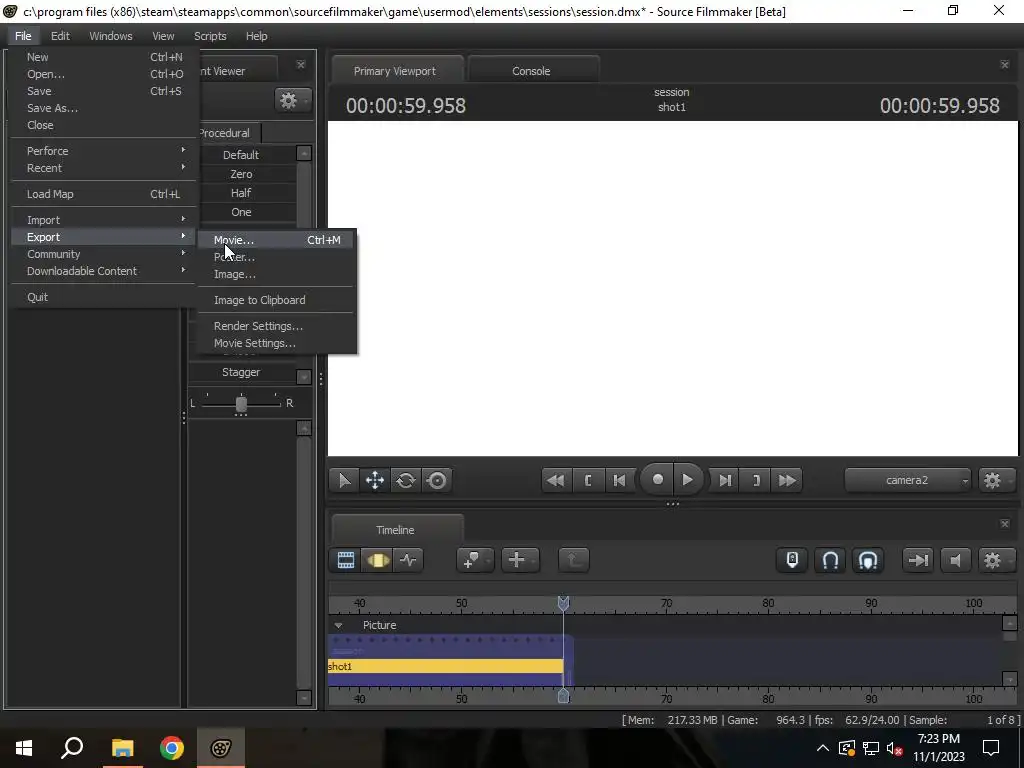The width and height of the screenshot is (1024, 768).
Task: Open Render Settings…
Action: click(277, 326)
